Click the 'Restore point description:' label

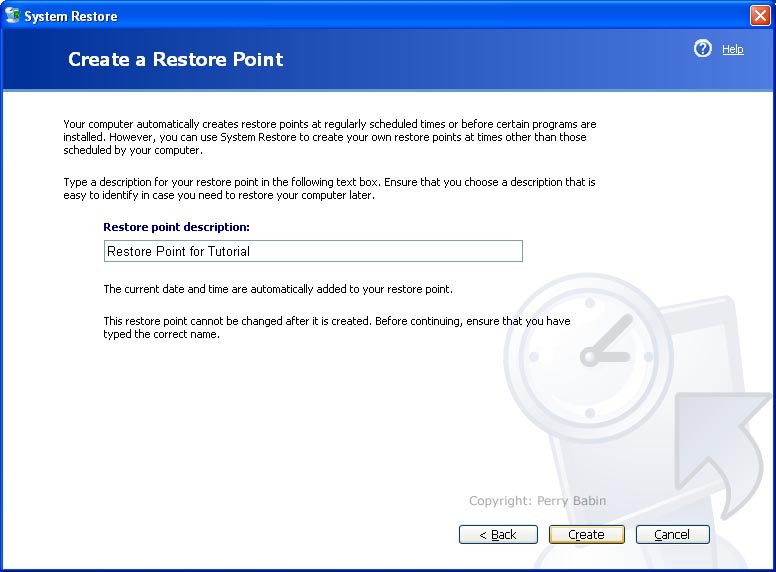point(176,227)
